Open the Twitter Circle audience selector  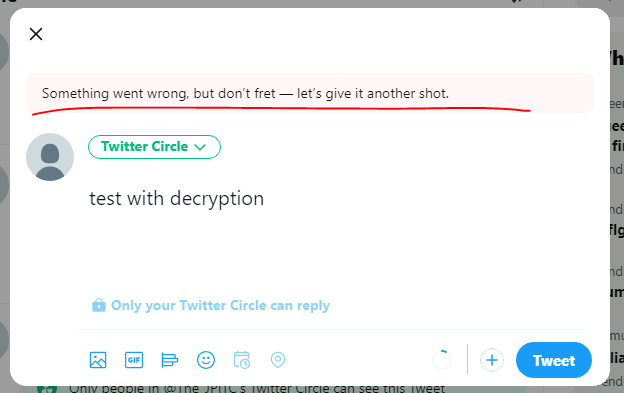tap(154, 147)
